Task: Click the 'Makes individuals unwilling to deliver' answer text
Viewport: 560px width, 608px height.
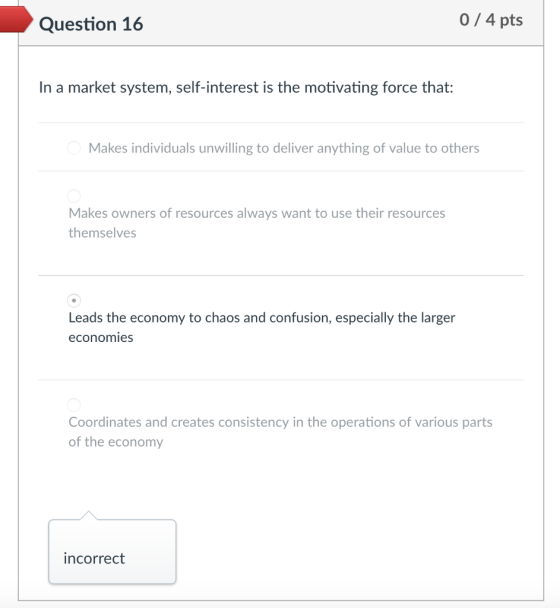Action: pyautogui.click(x=284, y=148)
